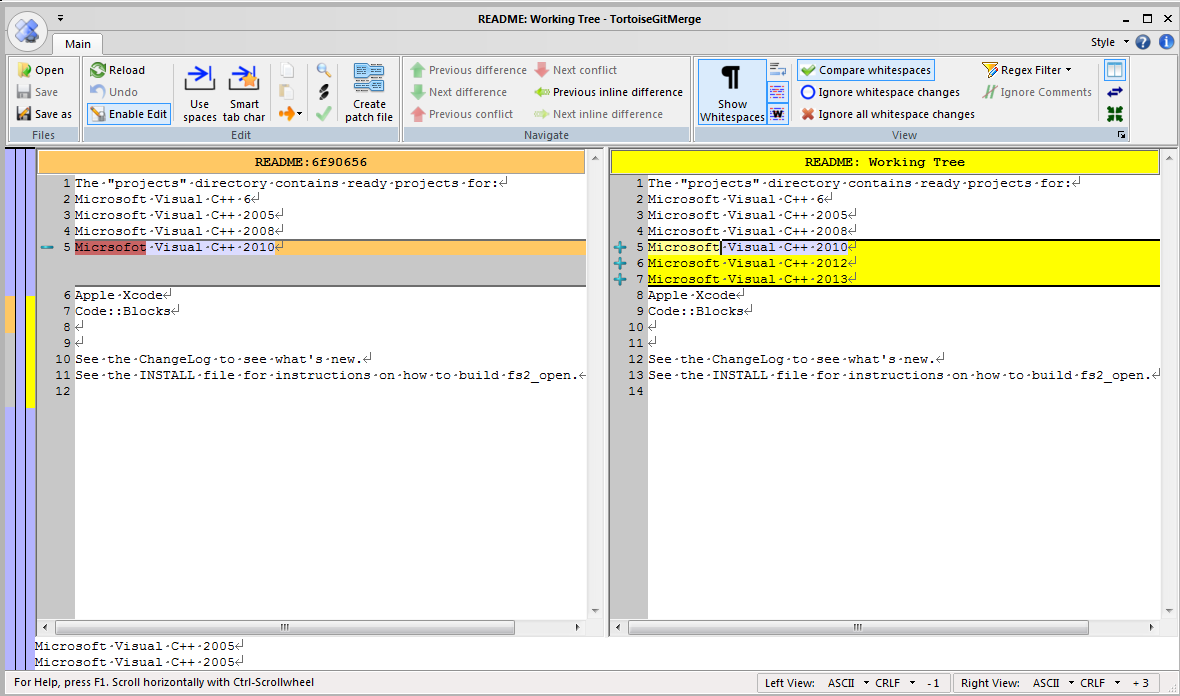Click the Open file button
This screenshot has height=696, width=1180.
[x=40, y=70]
